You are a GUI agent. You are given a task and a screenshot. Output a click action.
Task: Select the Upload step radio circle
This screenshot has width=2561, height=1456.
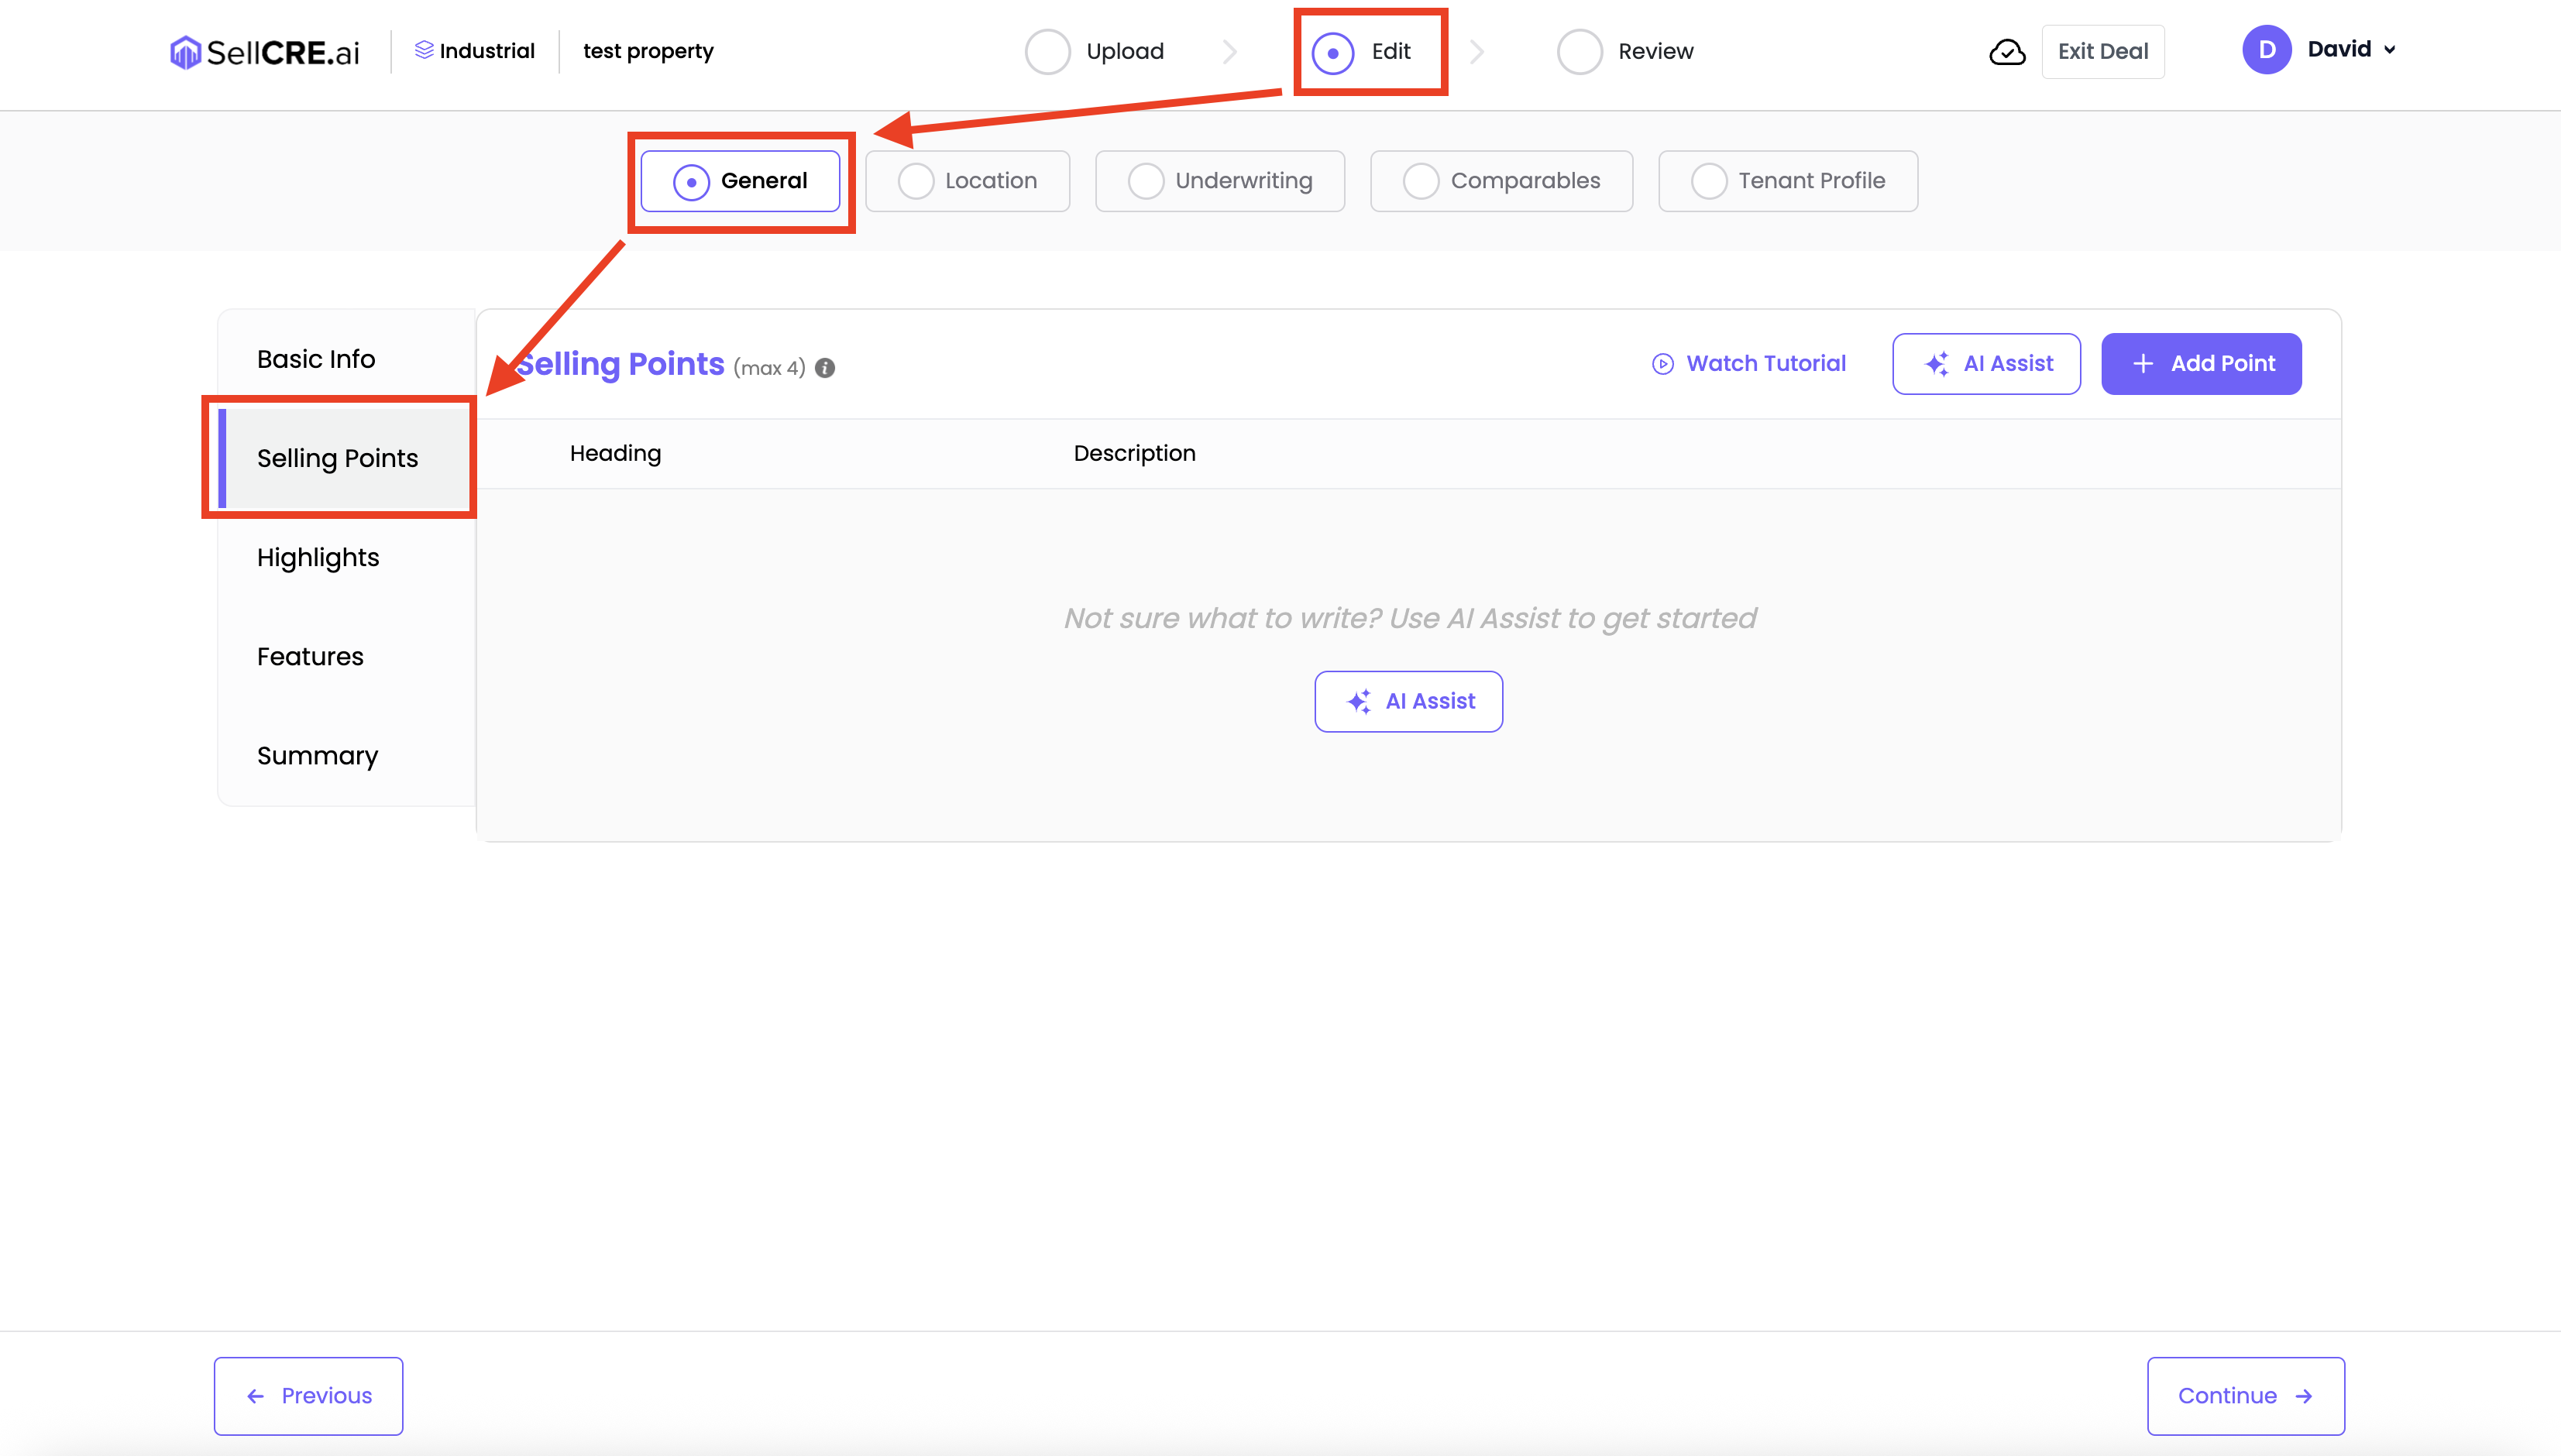point(1047,52)
